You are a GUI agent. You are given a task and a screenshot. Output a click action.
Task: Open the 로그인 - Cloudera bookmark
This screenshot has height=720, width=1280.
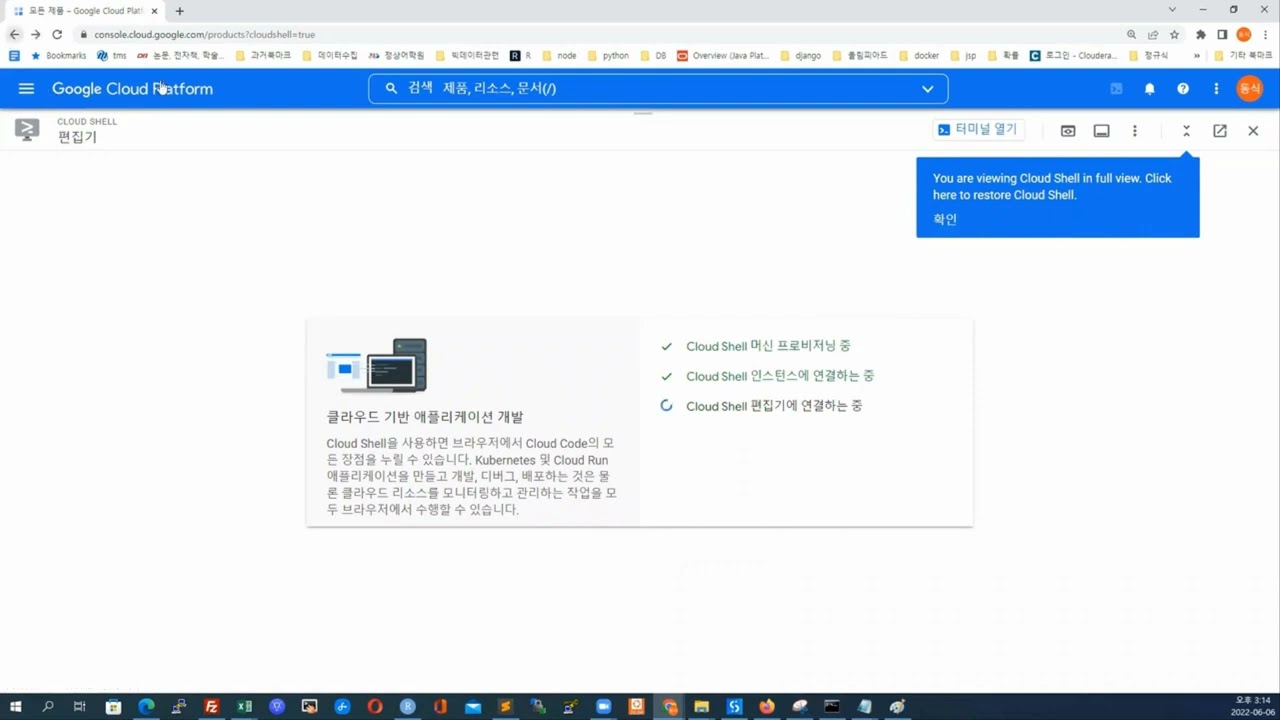point(1074,56)
